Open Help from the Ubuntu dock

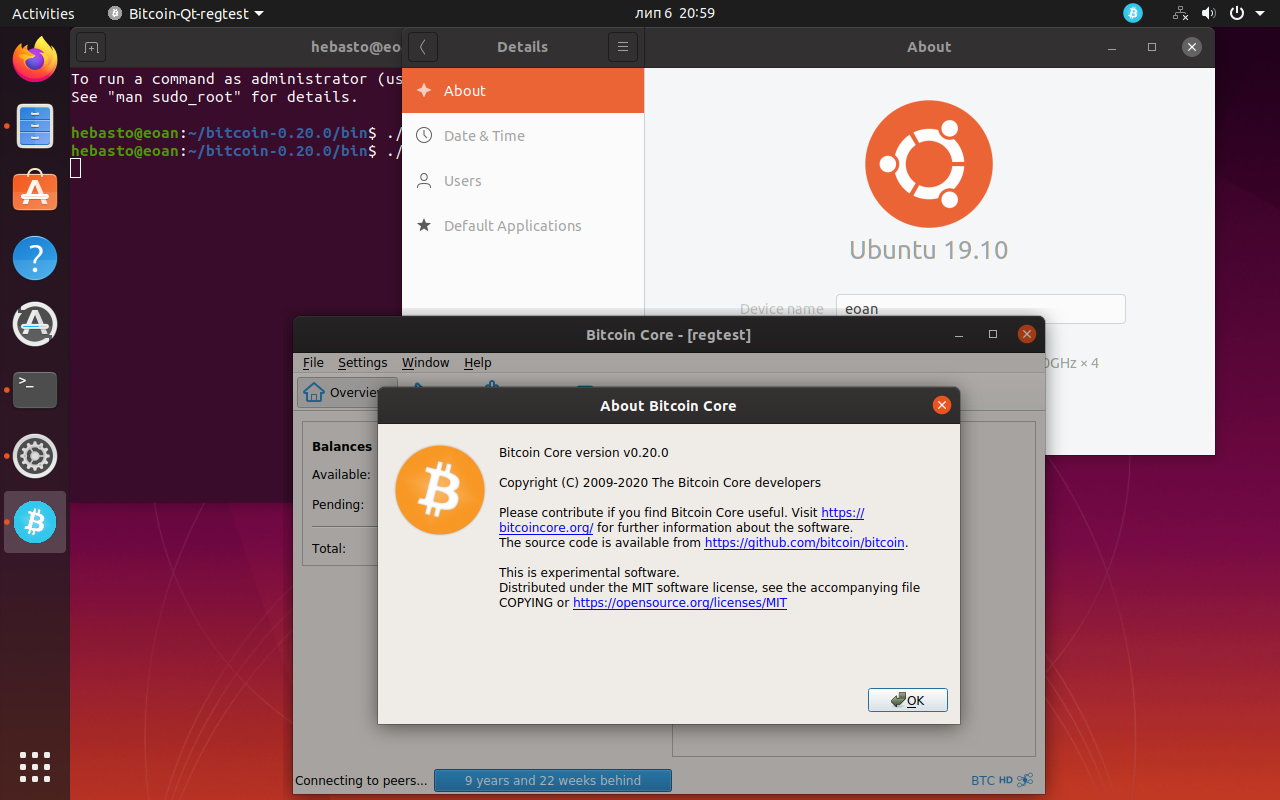[35, 258]
